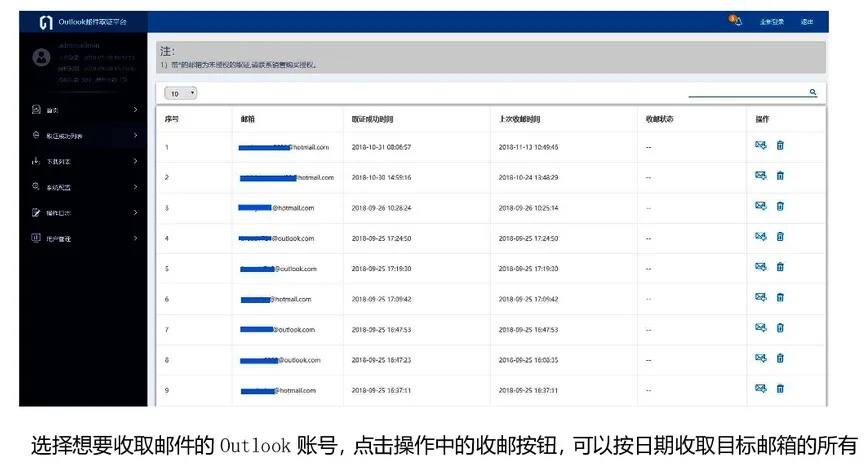Click the search magnifier icon above the table
Viewport: 866px width, 465px height.
(812, 92)
